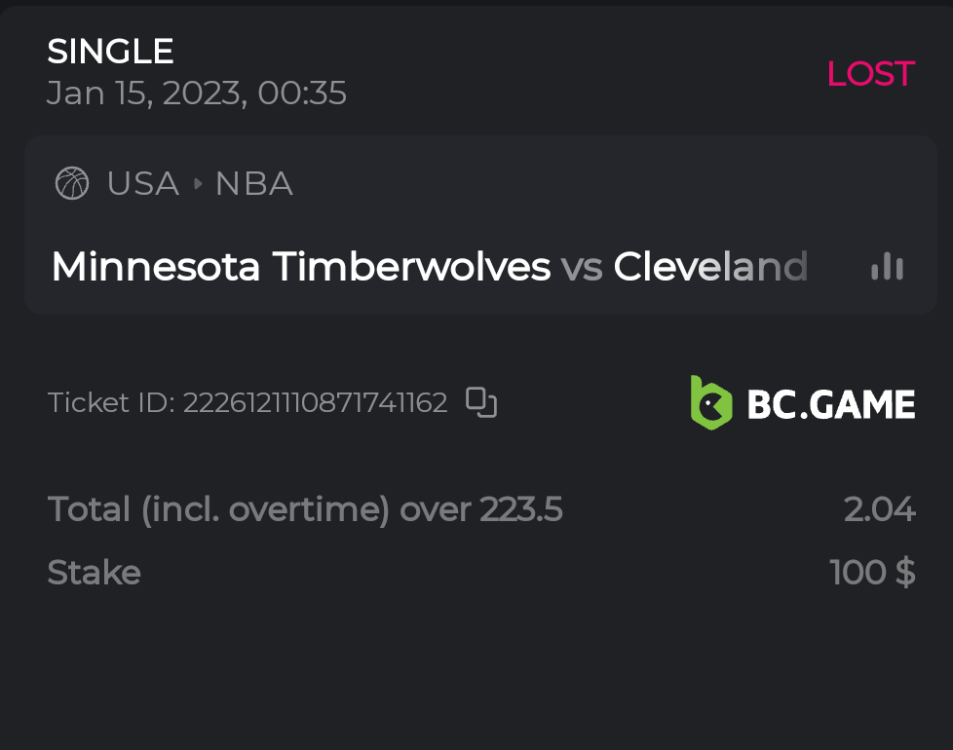Click the 2.04 odds value
953x750 pixels.
[879, 510]
